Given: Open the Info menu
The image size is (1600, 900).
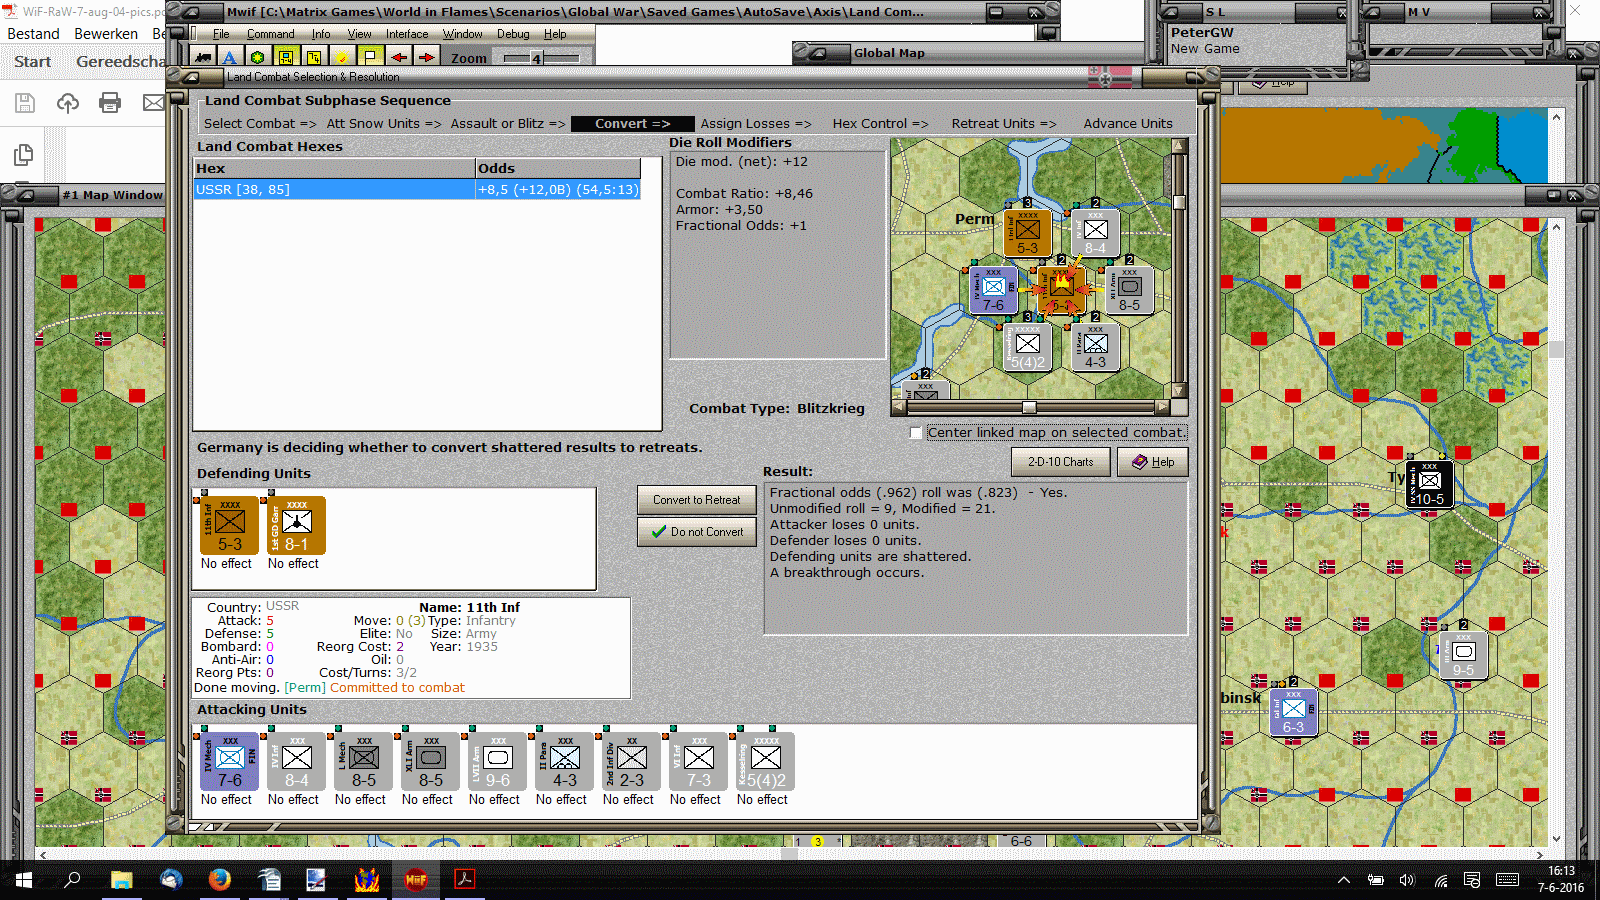Looking at the screenshot, I should [321, 34].
